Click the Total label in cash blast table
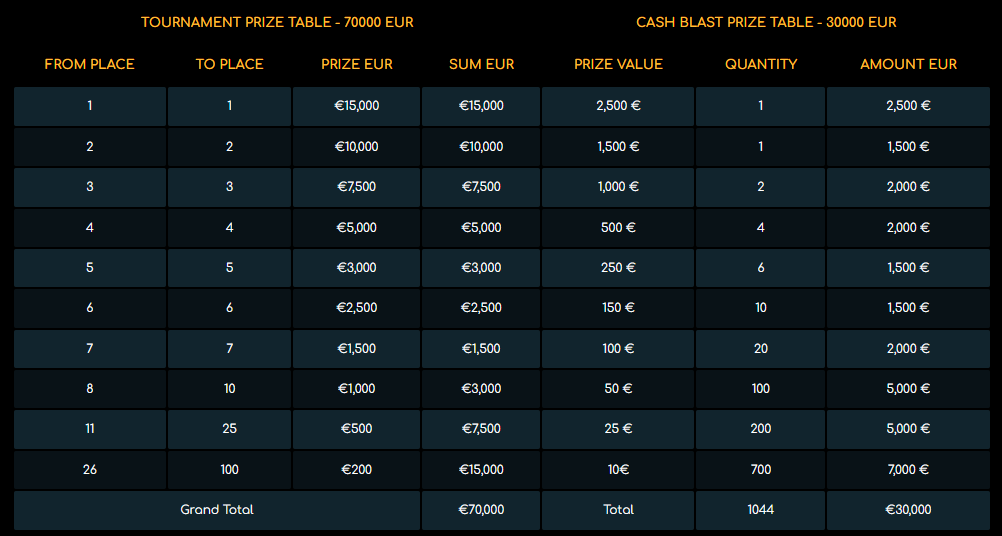1002x536 pixels. tap(618, 510)
